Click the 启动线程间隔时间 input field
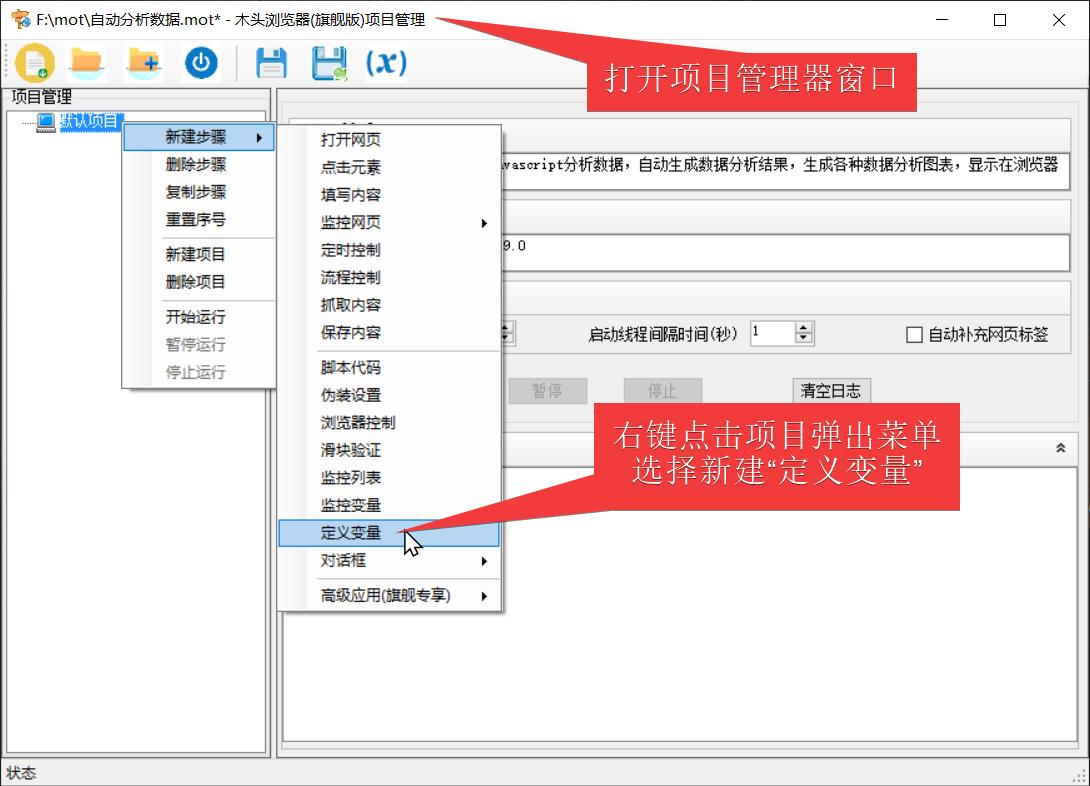This screenshot has height=786, width=1090. [772, 334]
